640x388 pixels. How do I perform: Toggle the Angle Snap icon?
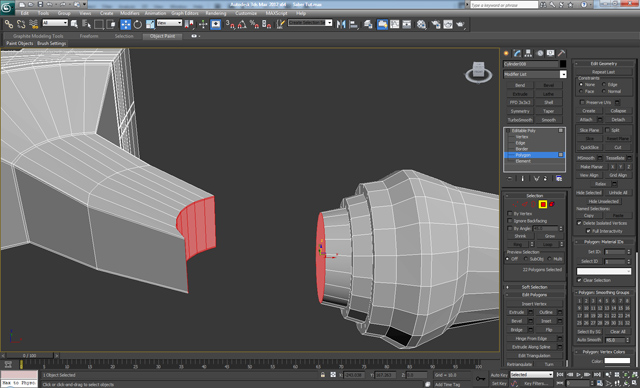(242, 24)
